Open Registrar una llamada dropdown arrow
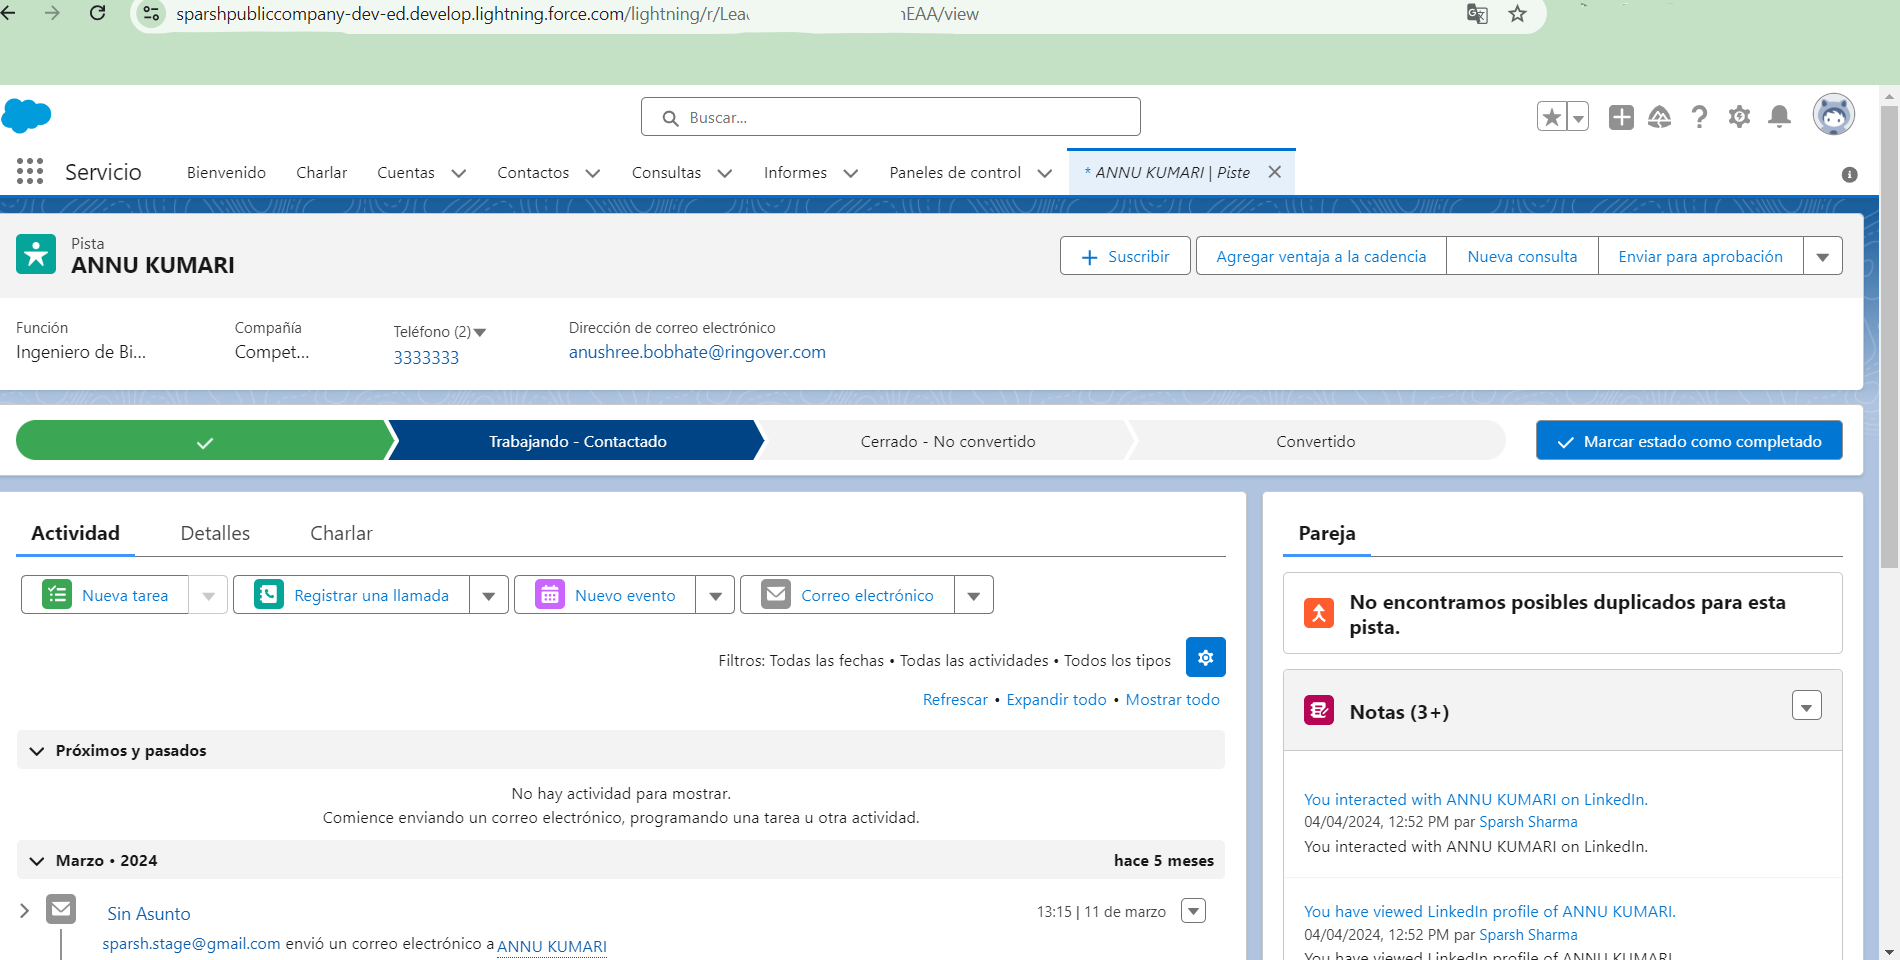The image size is (1900, 960). tap(489, 595)
